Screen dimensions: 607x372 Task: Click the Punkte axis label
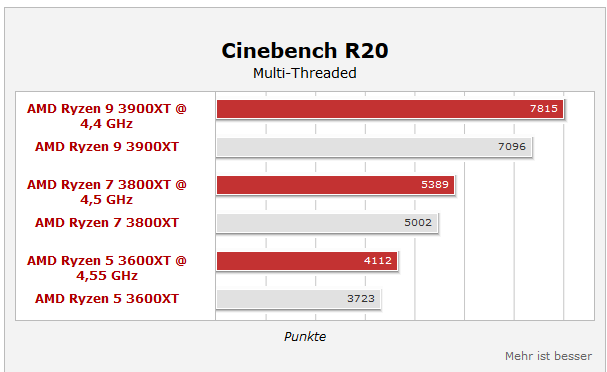[x=305, y=337]
